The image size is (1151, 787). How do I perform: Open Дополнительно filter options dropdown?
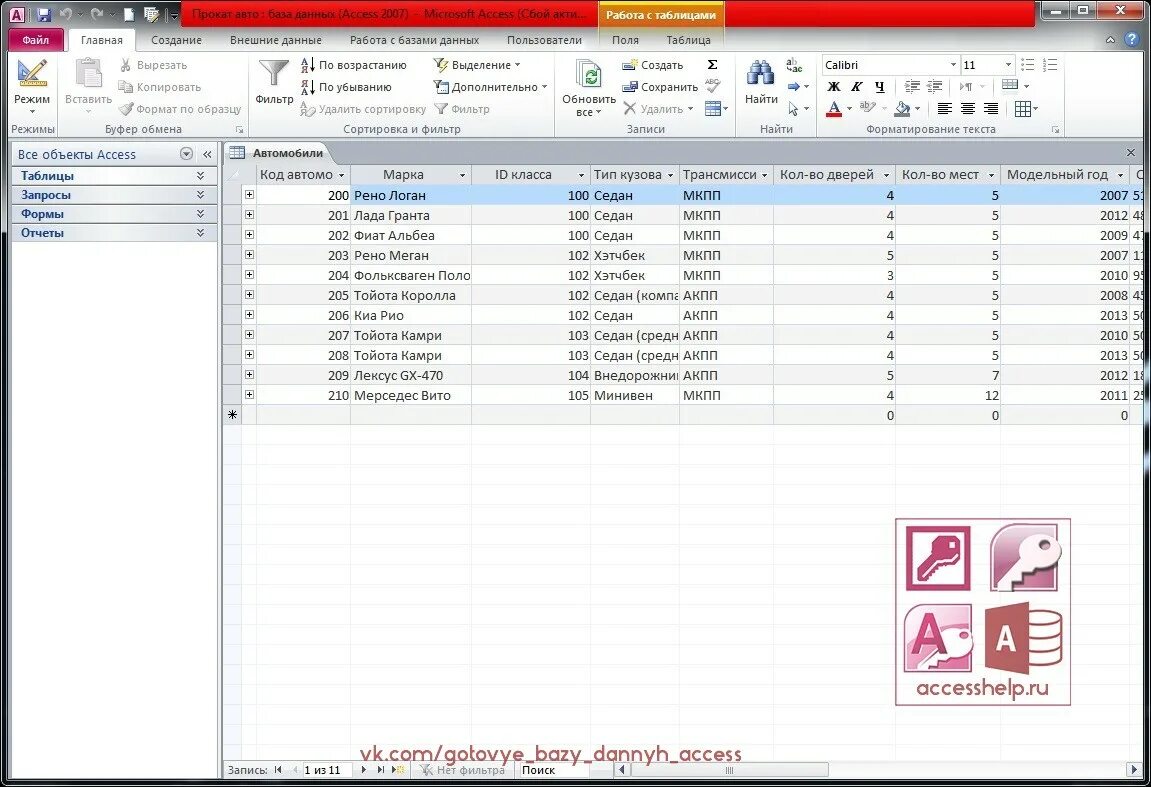[x=491, y=87]
